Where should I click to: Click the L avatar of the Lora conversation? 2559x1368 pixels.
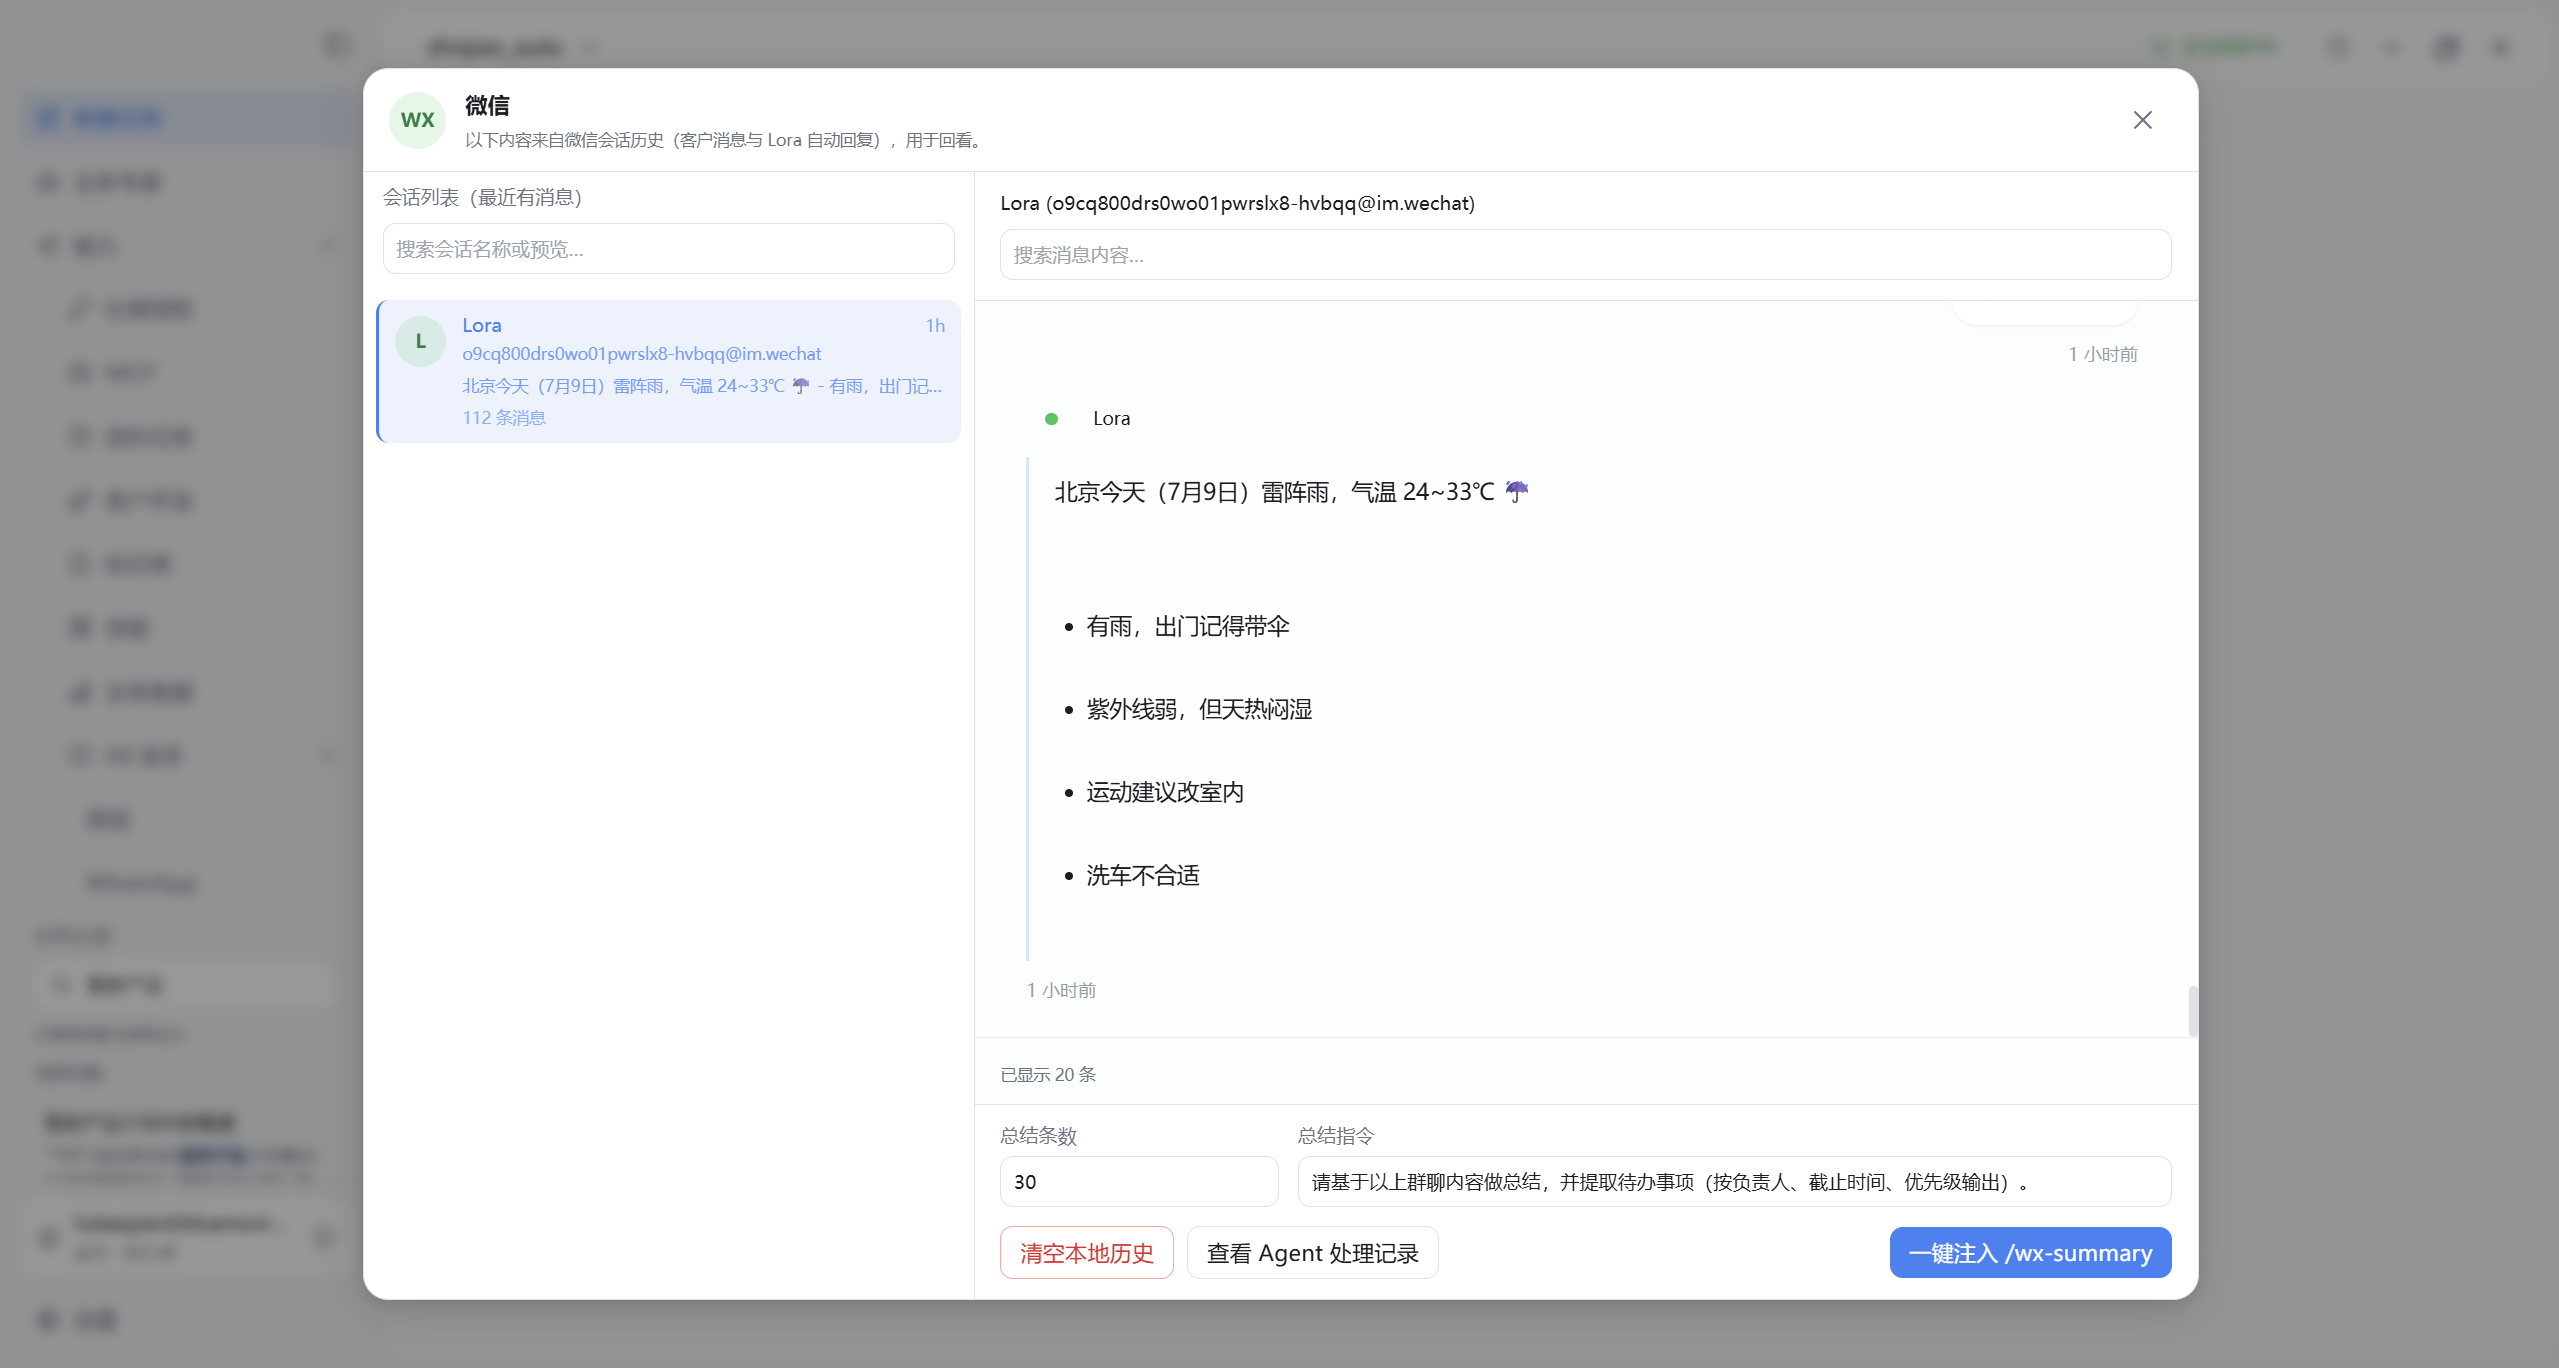420,341
